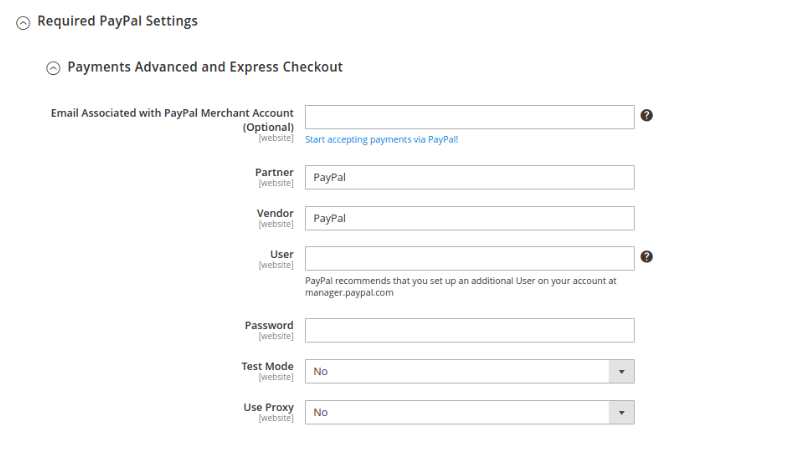Click into the Vendor input field
Screen dimensions: 800x449
pos(469,218)
